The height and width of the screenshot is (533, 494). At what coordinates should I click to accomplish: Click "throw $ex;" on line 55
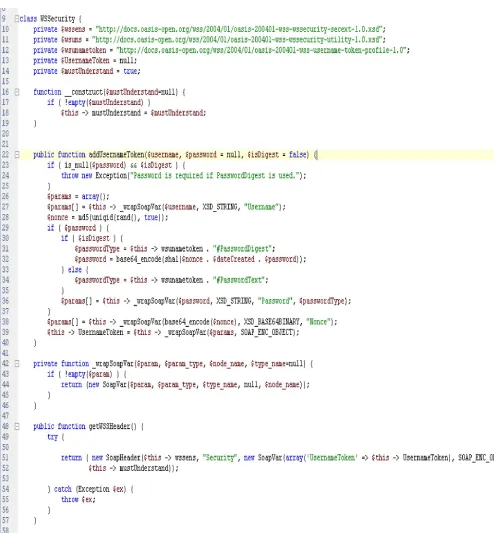pyautogui.click(x=78, y=500)
